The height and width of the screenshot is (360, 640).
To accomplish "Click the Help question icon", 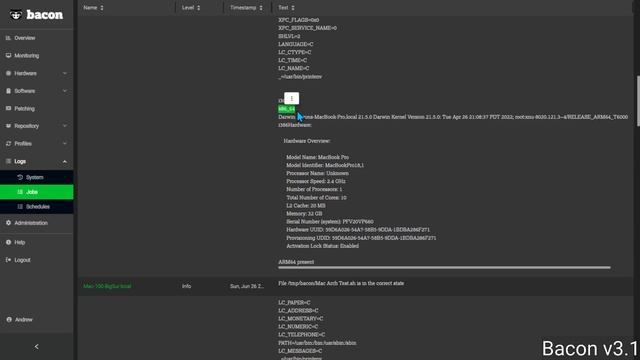I will 8,242.
